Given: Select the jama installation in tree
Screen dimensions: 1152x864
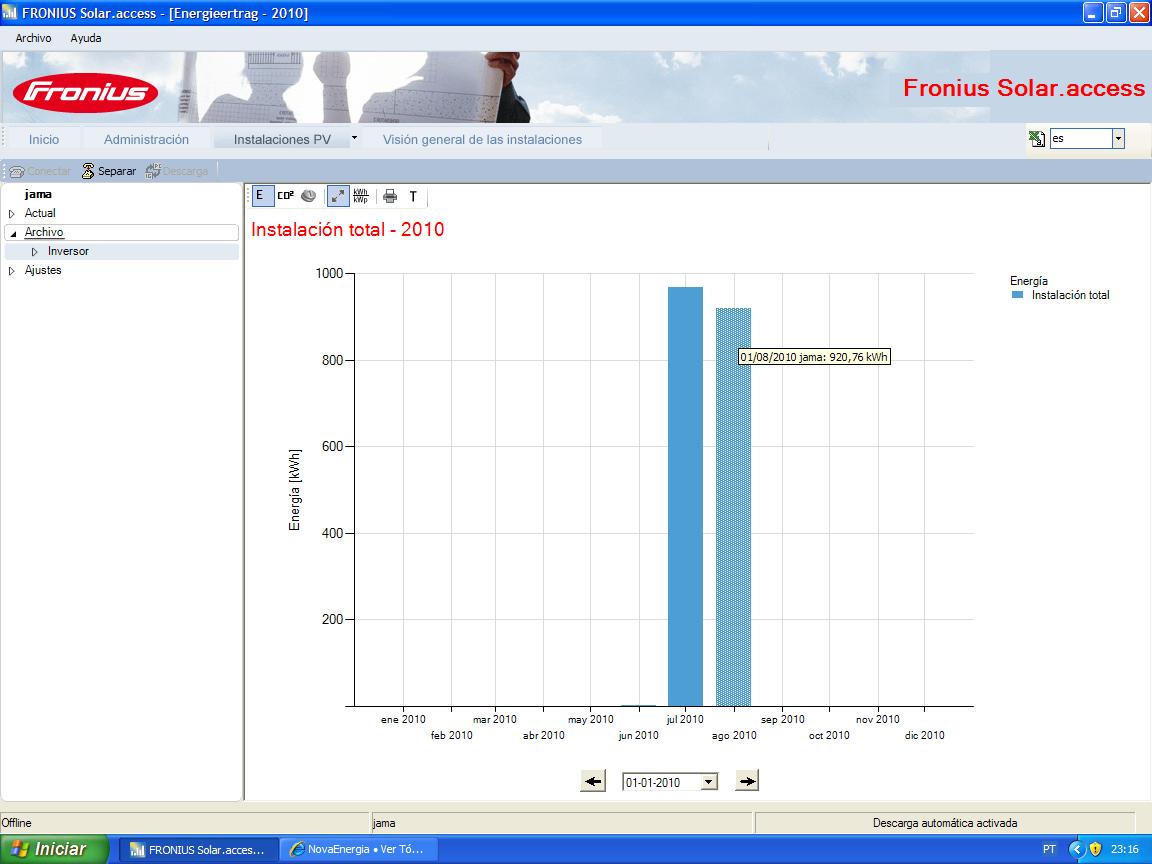Looking at the screenshot, I should (38, 195).
